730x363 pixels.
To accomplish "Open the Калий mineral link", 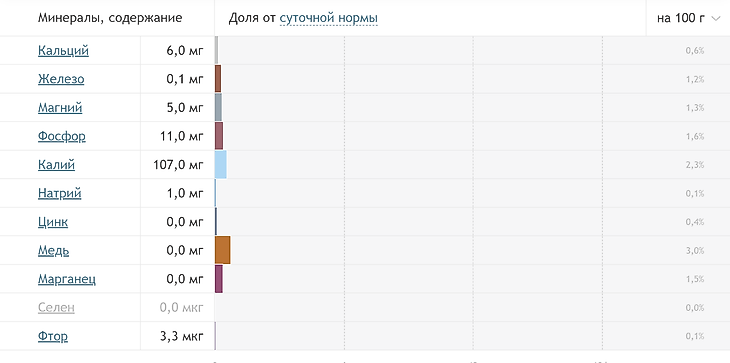I will pos(56,165).
